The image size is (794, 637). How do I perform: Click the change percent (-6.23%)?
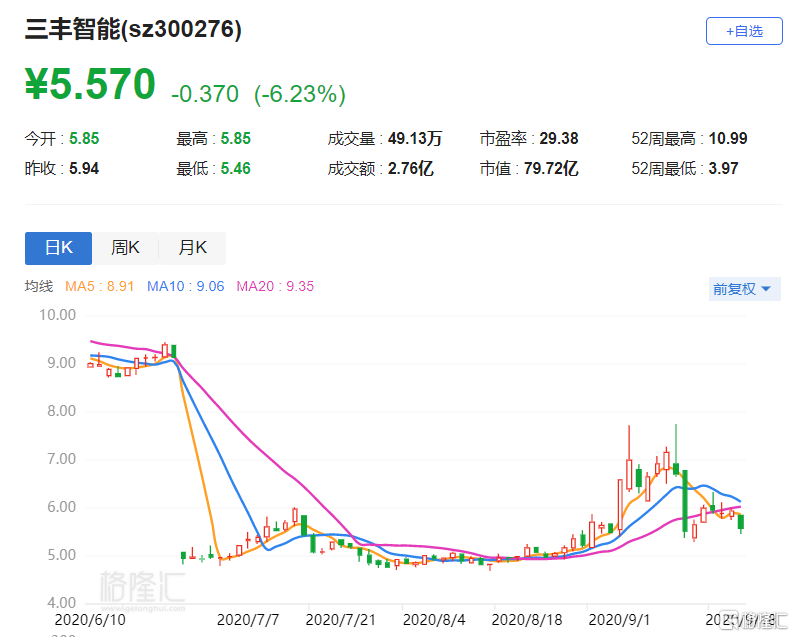(300, 94)
